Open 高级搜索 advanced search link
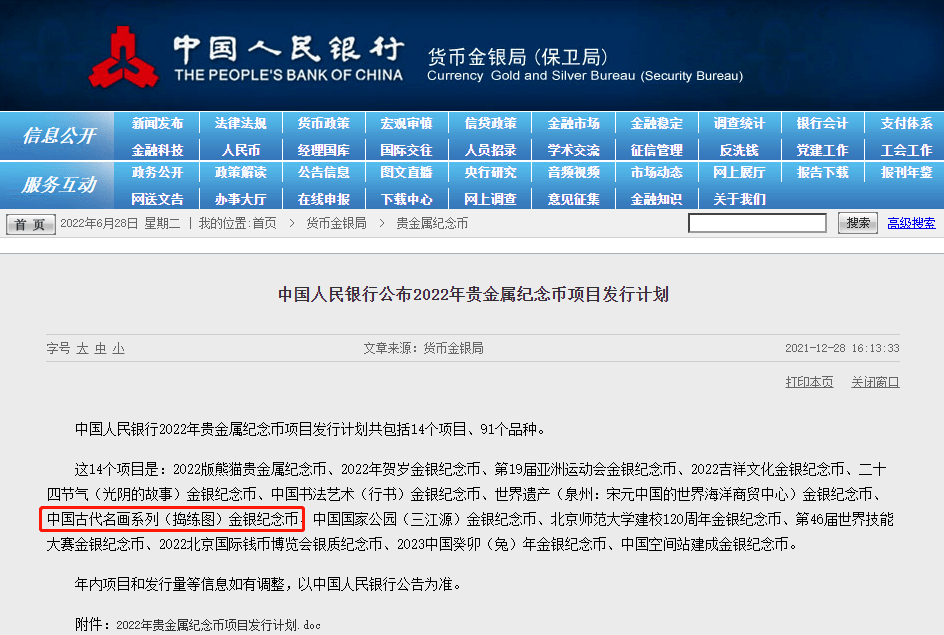 (911, 223)
